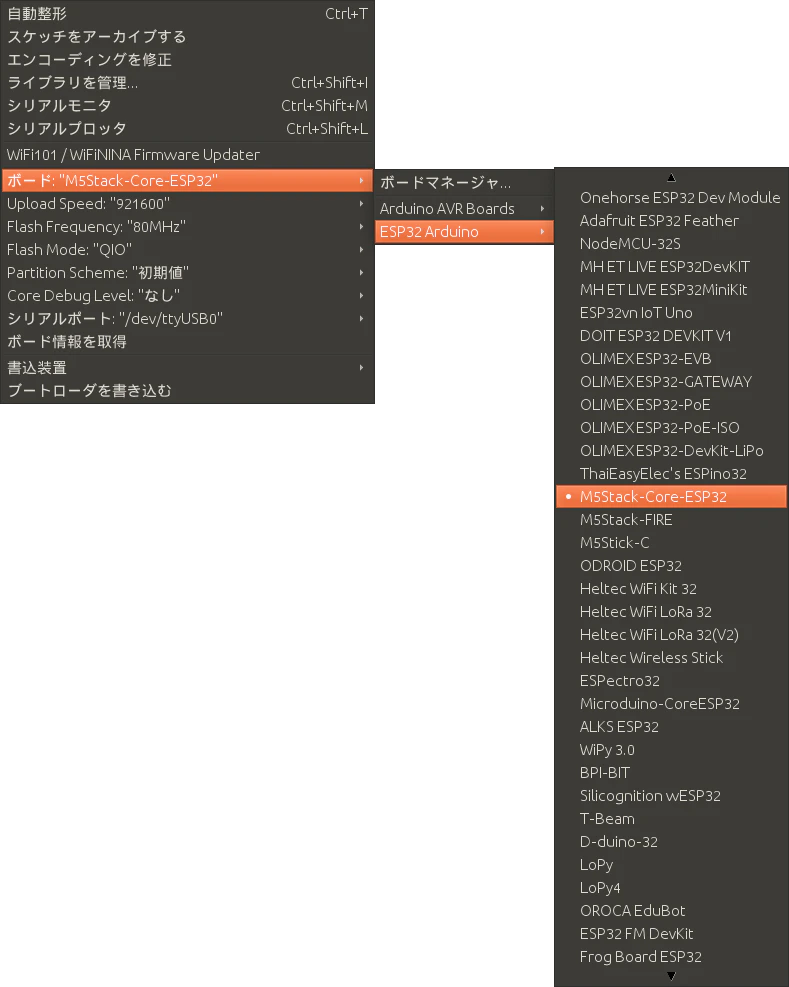Expand ボード: "M5Stack-Core-ESP32" submenu
This screenshot has width=789, height=987.
click(187, 181)
